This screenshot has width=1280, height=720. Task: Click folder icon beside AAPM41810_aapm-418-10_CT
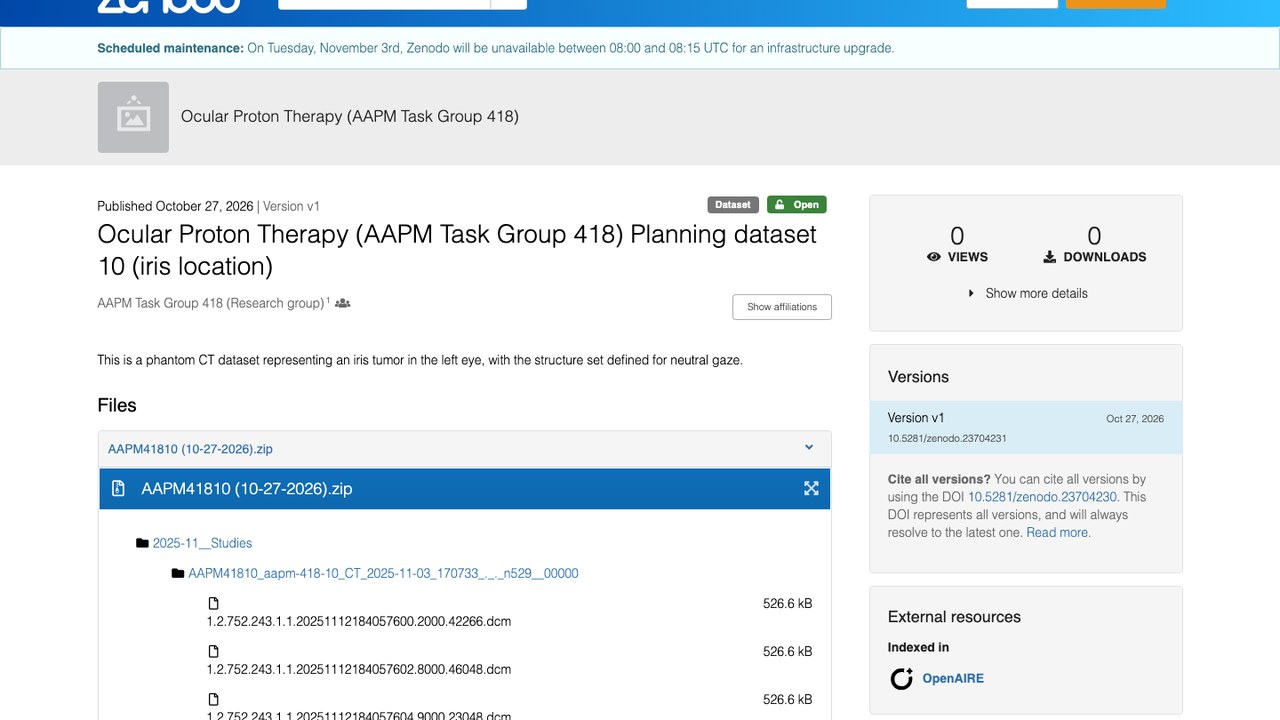click(x=178, y=573)
